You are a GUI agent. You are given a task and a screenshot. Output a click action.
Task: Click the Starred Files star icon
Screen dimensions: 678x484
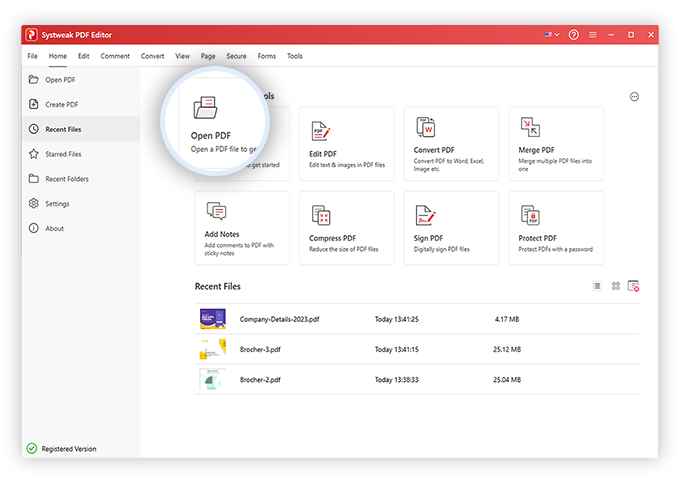(x=34, y=154)
